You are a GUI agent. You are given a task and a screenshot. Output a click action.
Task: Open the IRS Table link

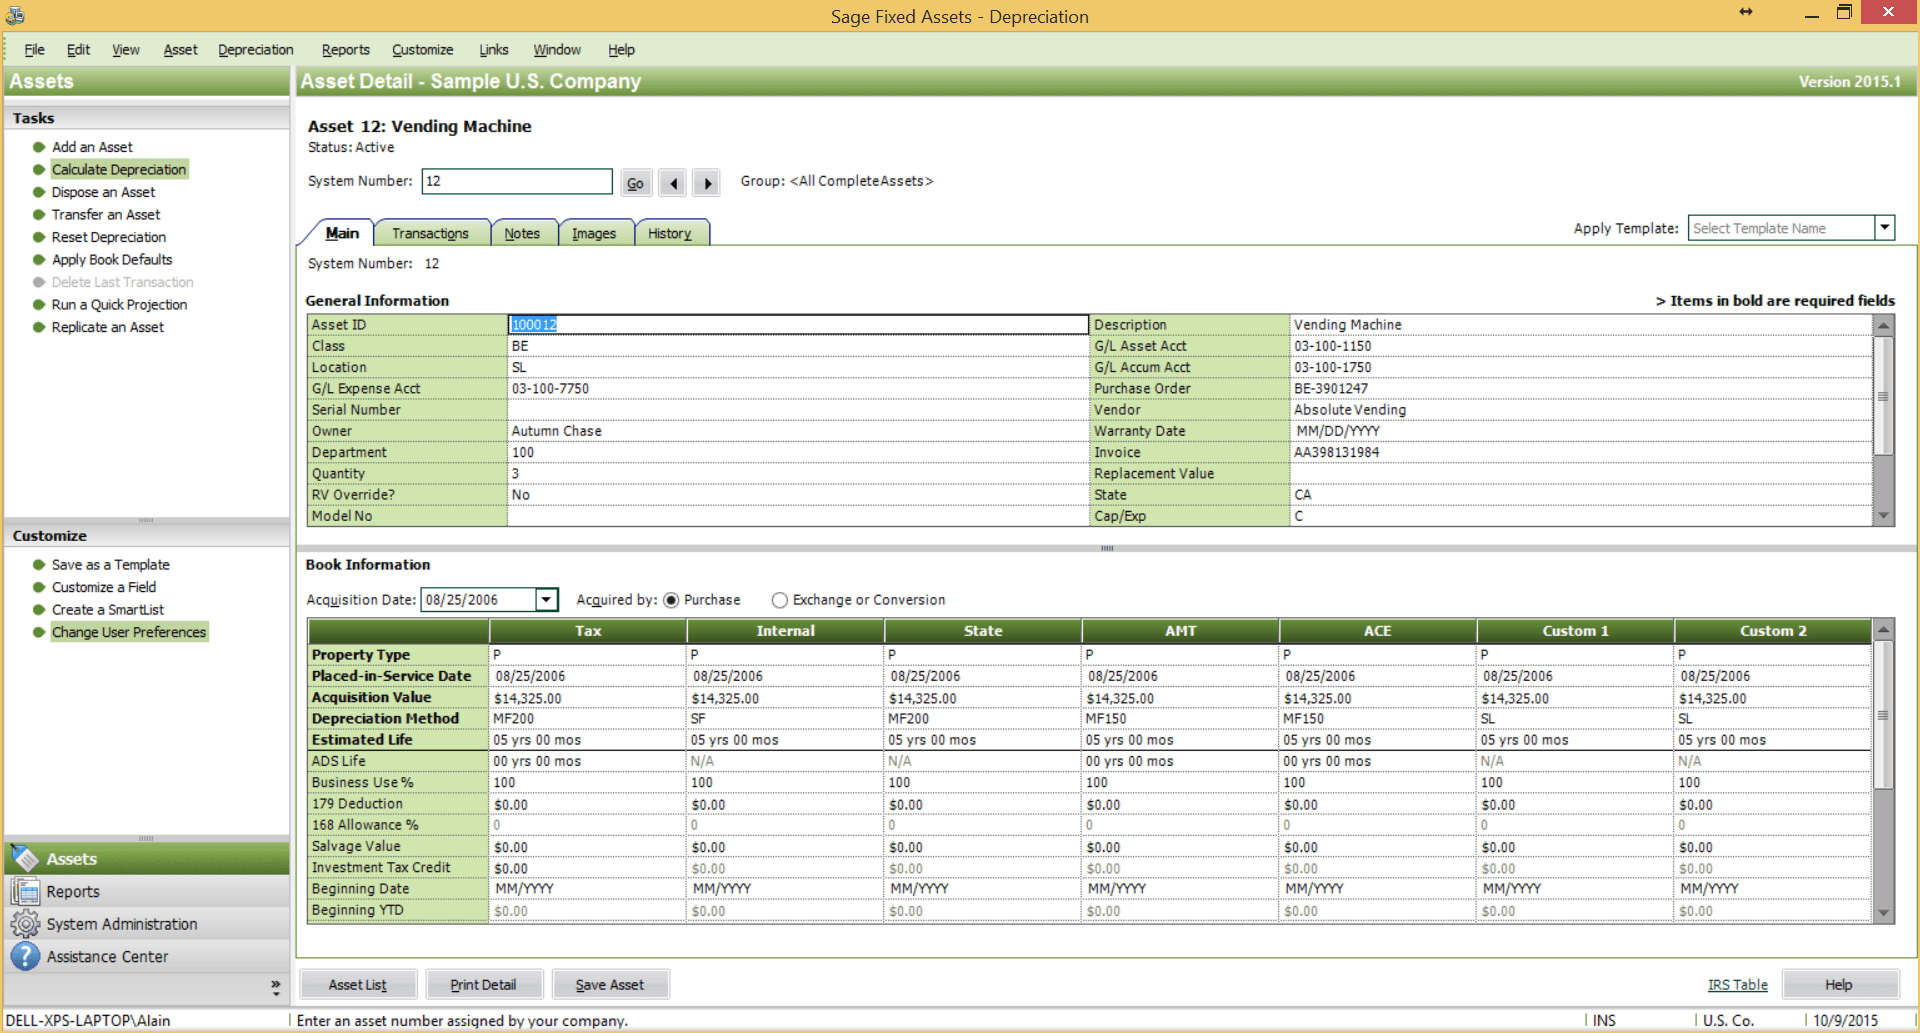[x=1737, y=984]
